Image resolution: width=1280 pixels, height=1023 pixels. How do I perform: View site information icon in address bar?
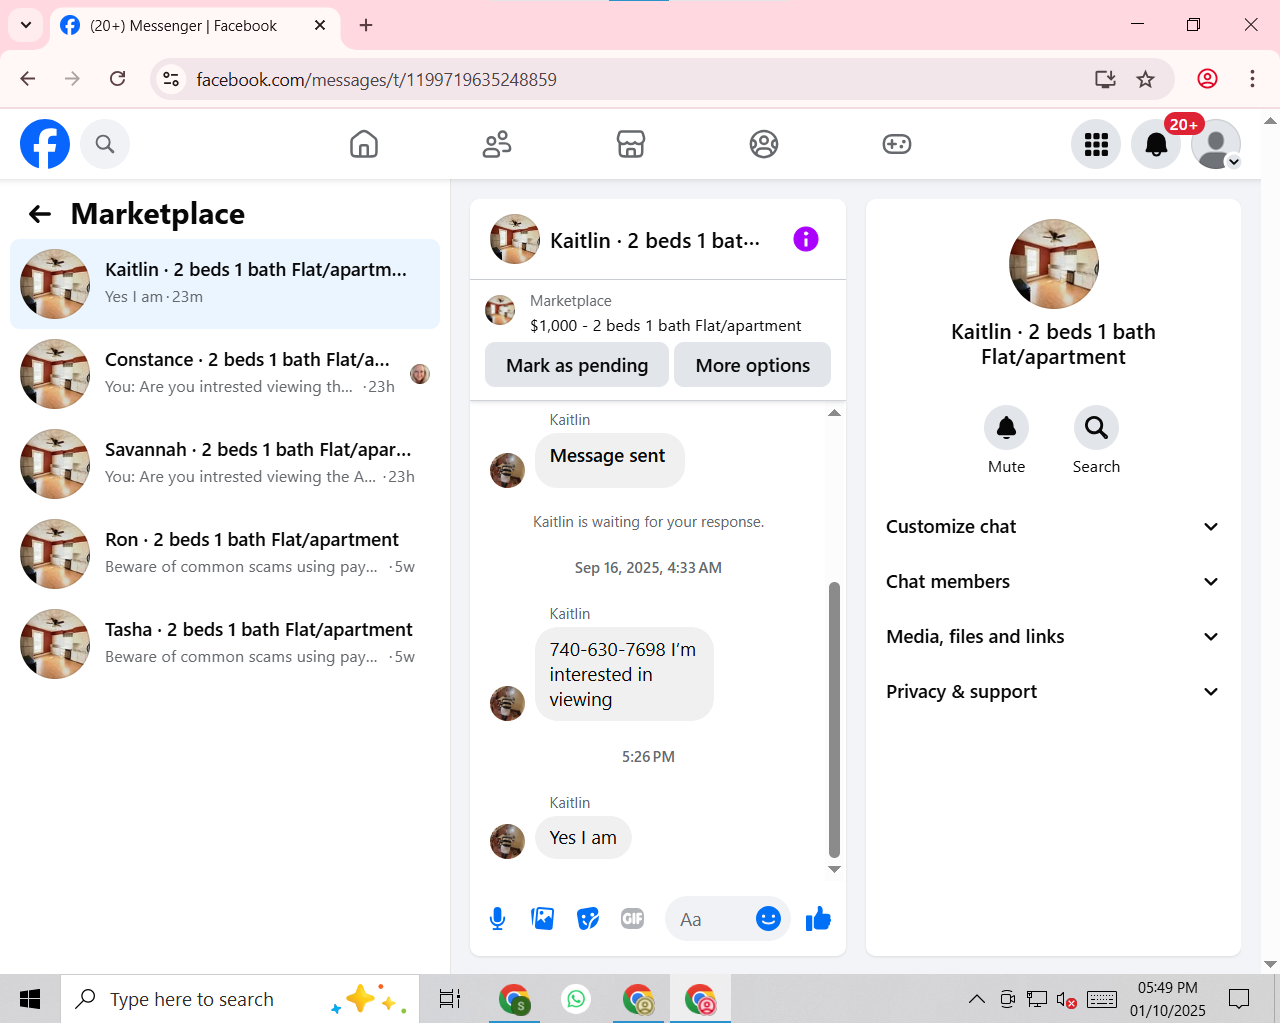[171, 79]
